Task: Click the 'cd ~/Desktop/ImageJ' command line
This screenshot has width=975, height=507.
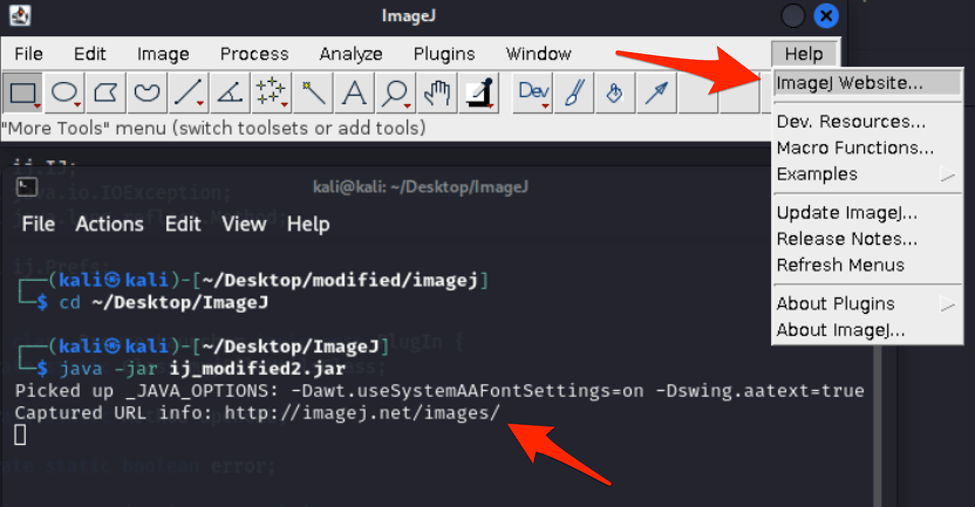Action: 164,302
